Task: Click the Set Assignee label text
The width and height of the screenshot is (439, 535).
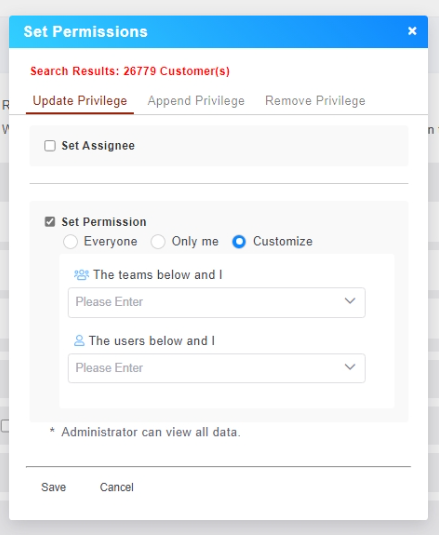Action: point(98,146)
